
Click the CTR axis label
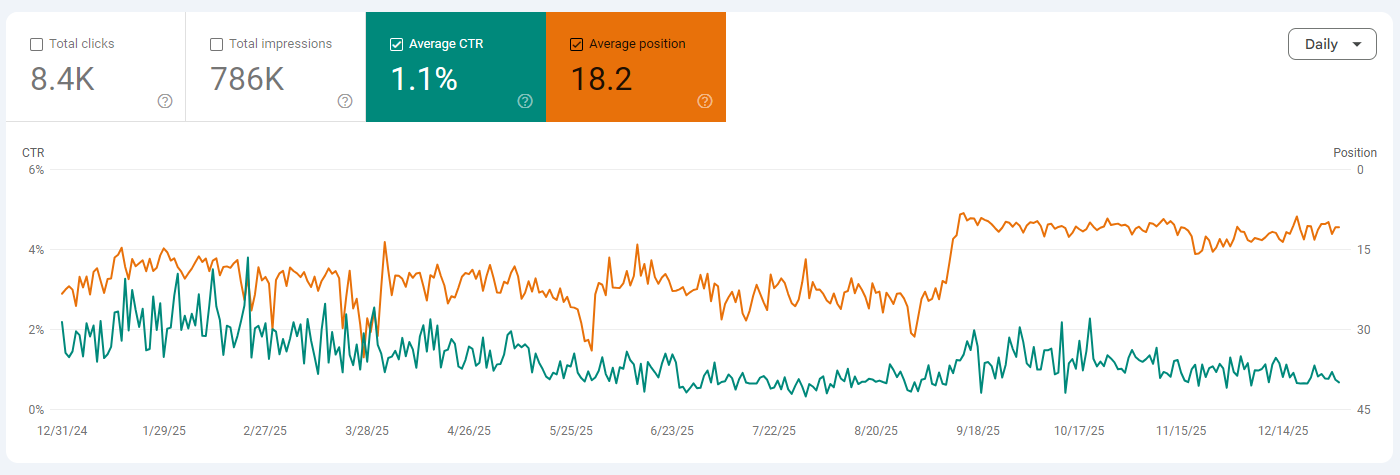point(34,153)
